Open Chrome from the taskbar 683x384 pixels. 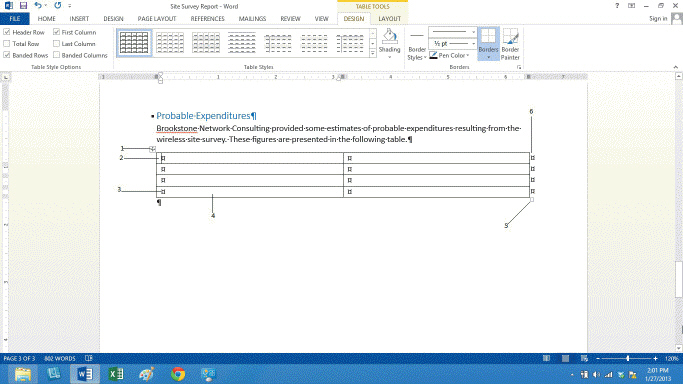pos(178,374)
